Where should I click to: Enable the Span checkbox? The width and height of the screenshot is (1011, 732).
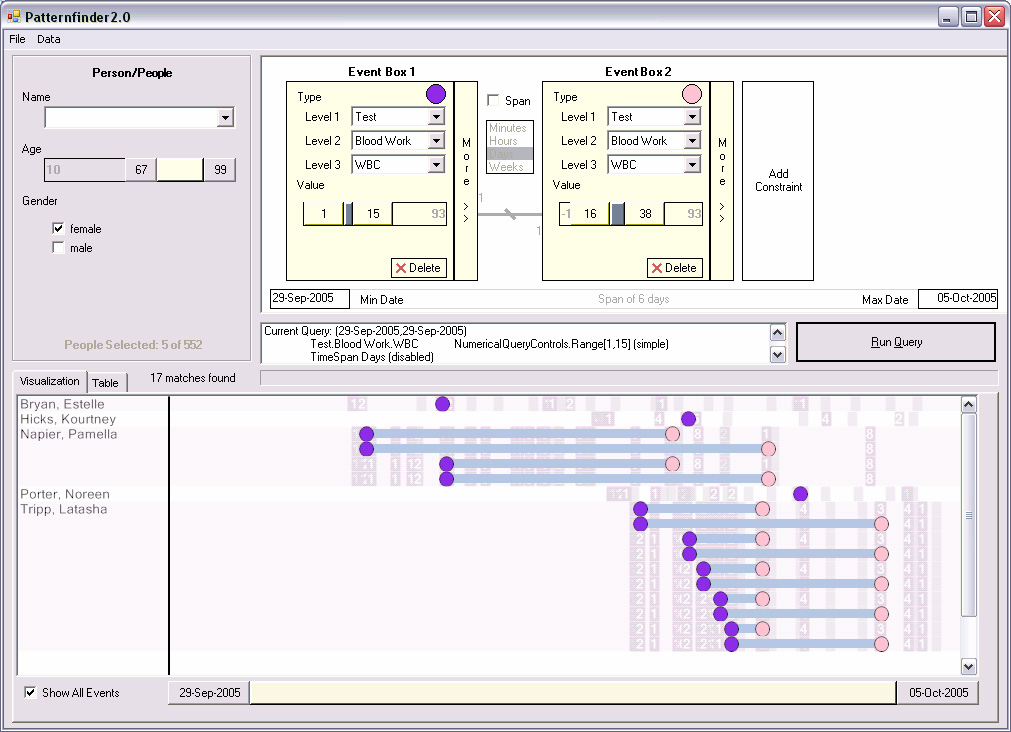tap(493, 100)
